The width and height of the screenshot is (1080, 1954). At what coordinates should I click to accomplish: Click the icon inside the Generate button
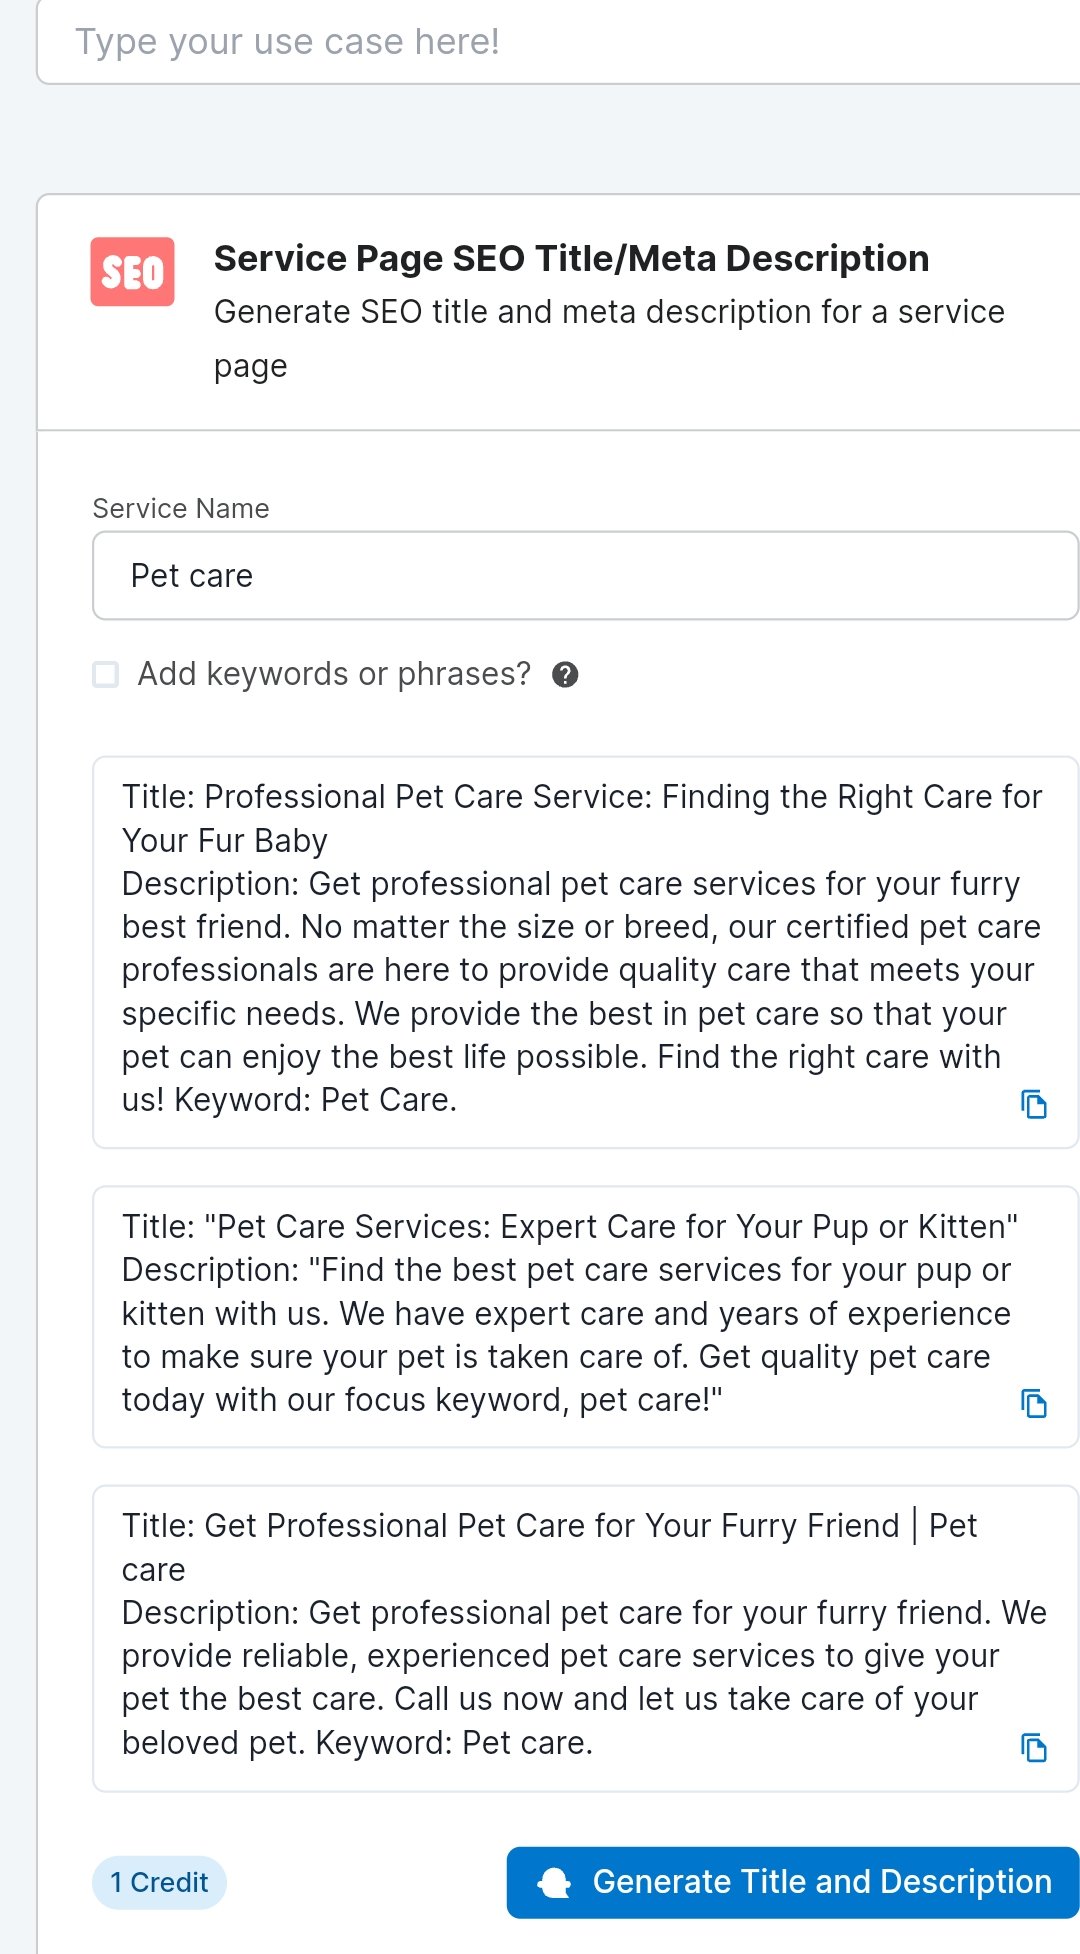point(554,1882)
